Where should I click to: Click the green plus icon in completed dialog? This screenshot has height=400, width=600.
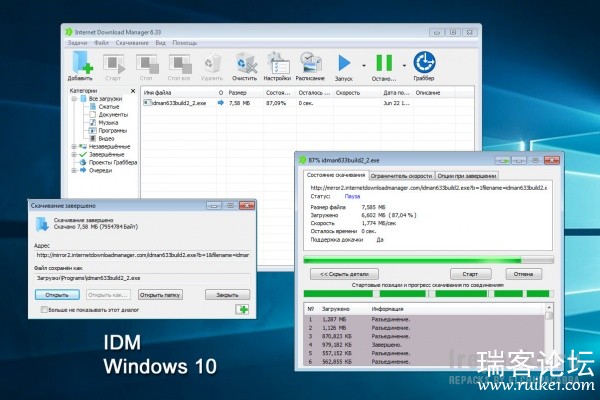click(x=242, y=309)
